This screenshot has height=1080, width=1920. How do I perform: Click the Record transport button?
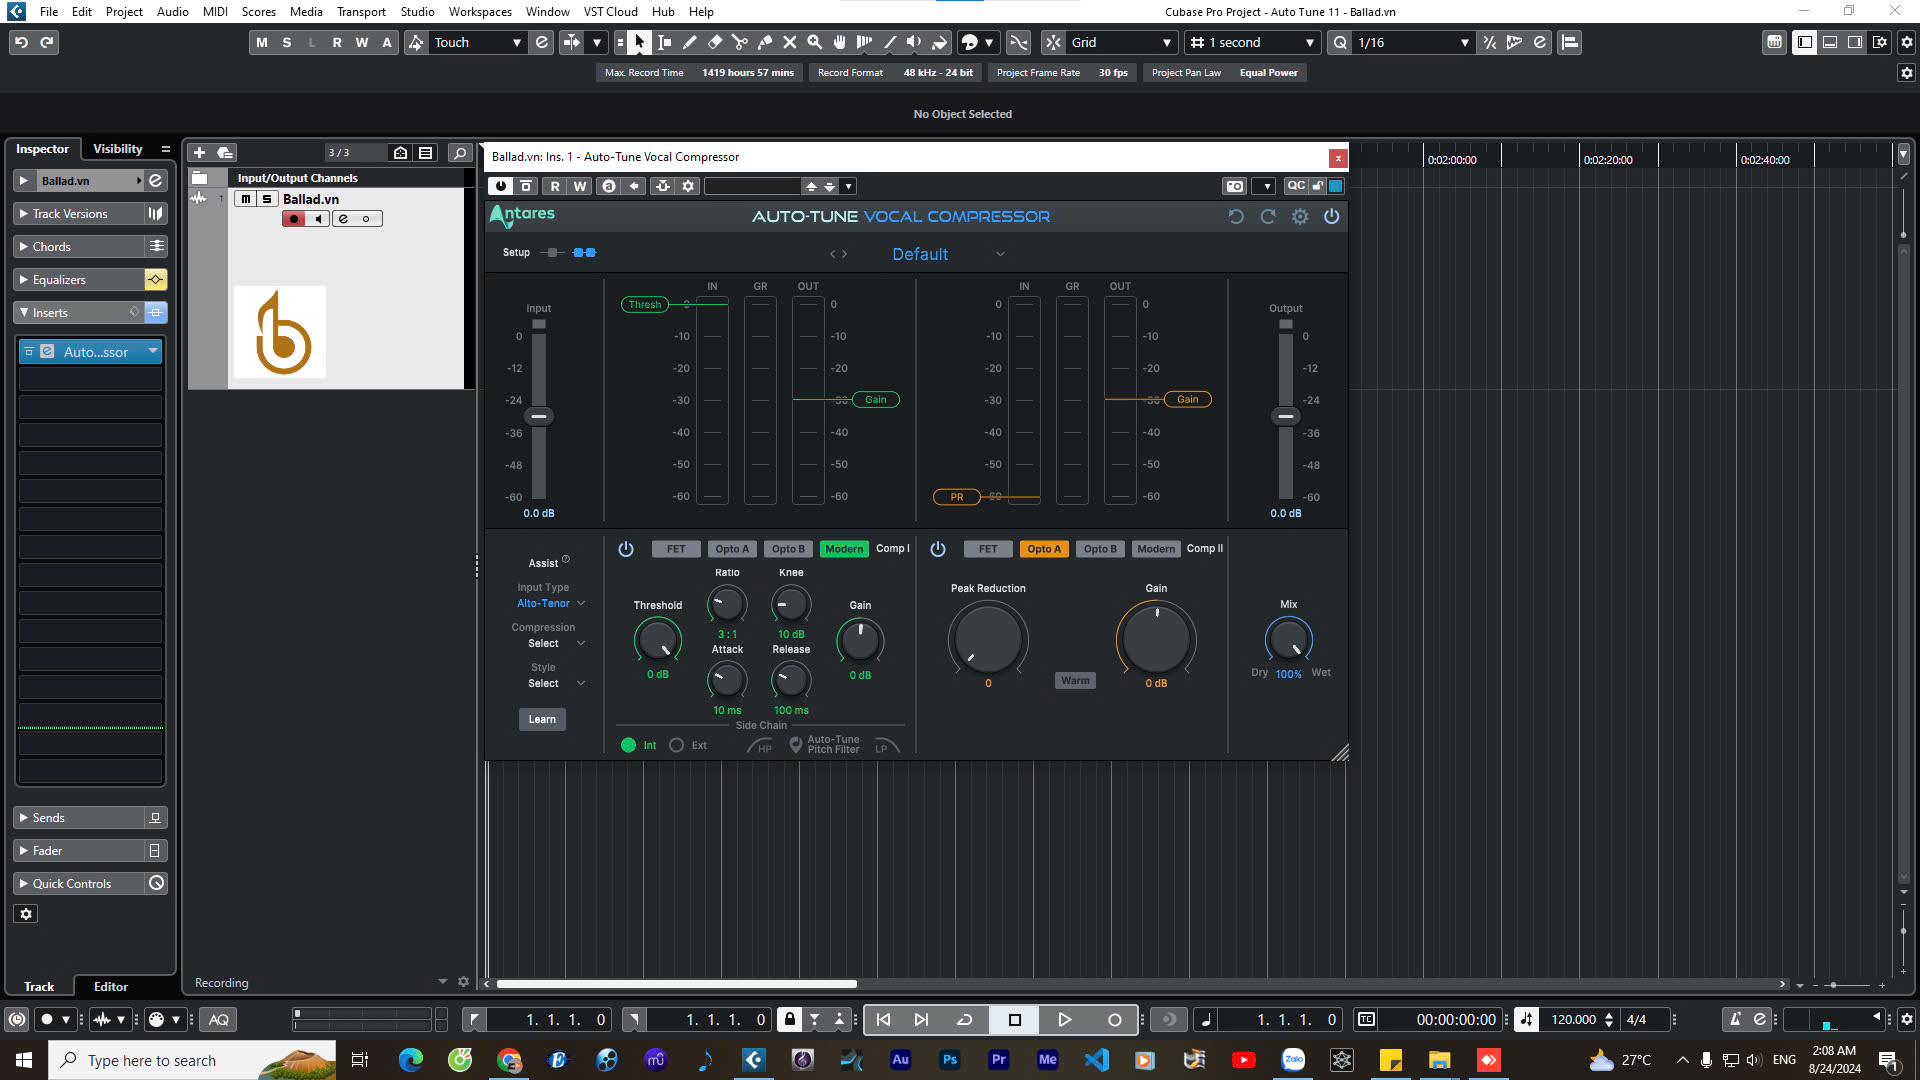1114,1019
